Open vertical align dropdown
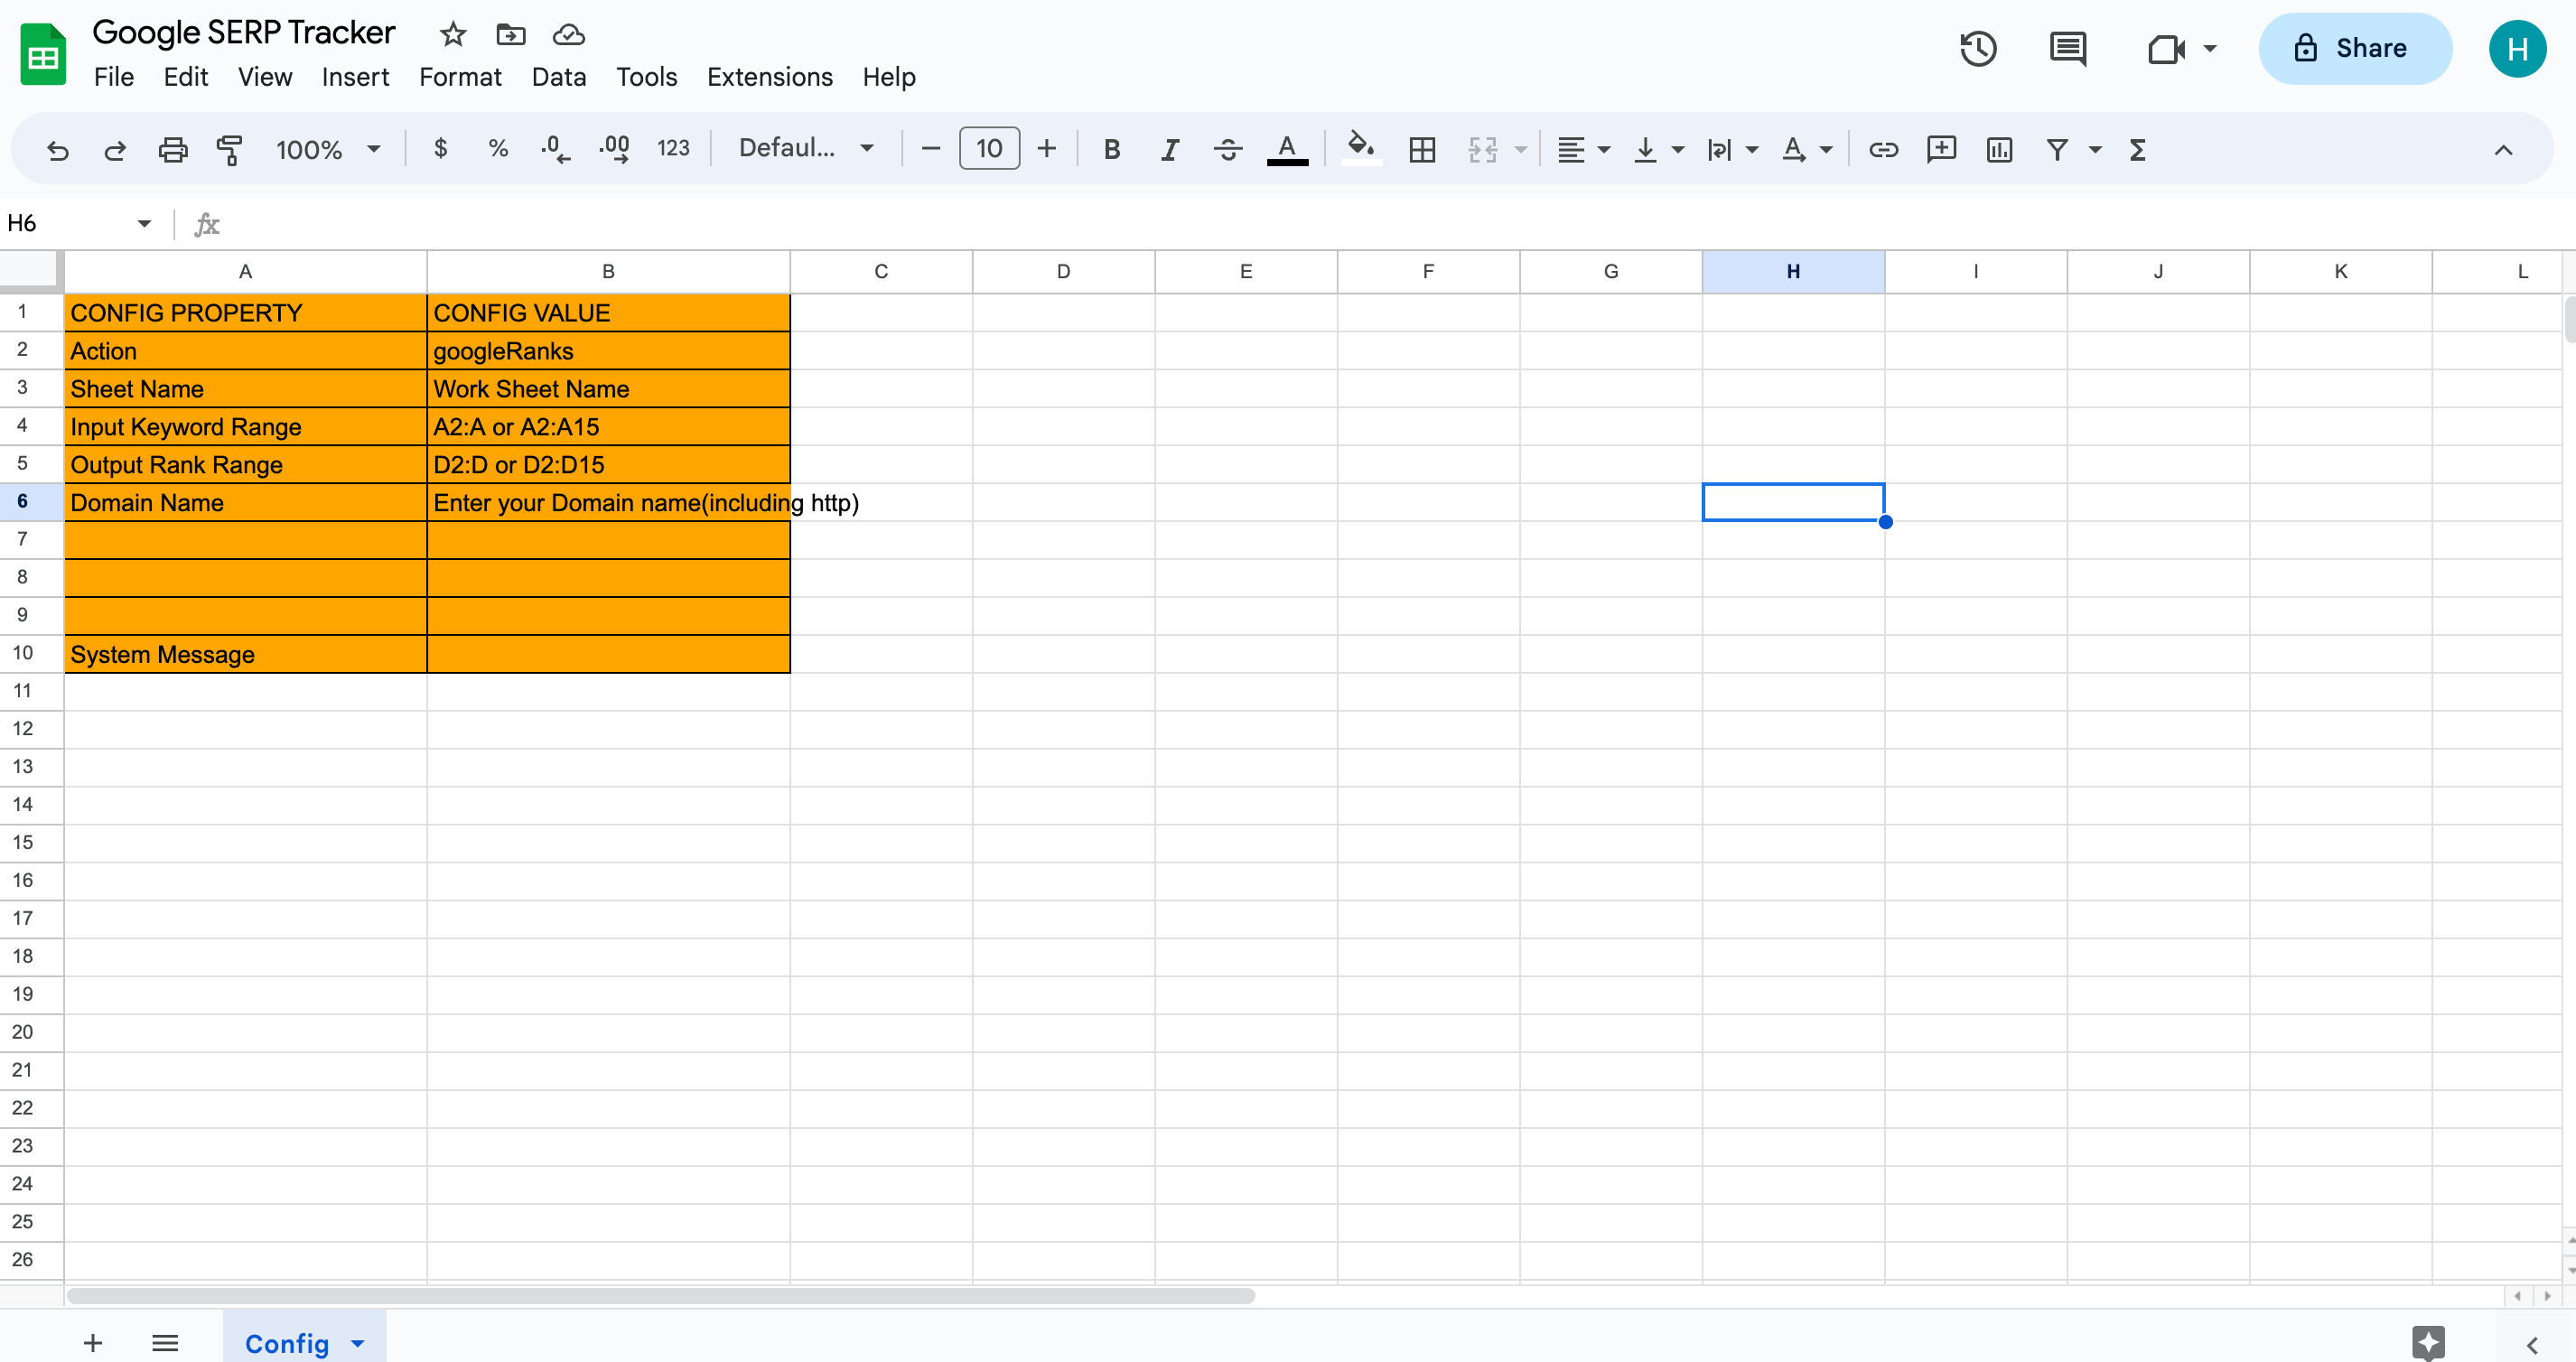Viewport: 2576px width, 1362px height. tap(1658, 150)
